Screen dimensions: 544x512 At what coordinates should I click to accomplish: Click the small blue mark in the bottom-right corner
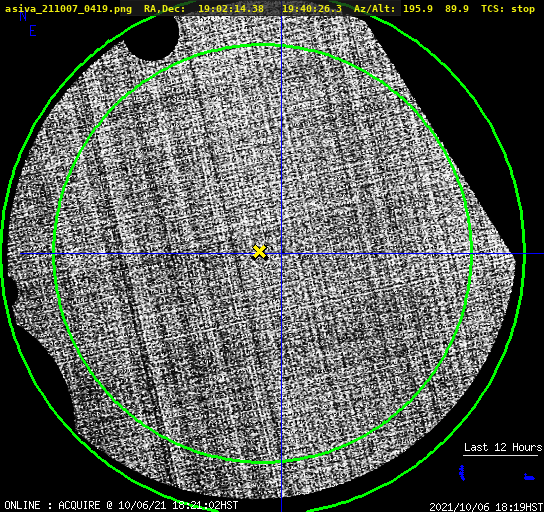[x=529, y=477]
